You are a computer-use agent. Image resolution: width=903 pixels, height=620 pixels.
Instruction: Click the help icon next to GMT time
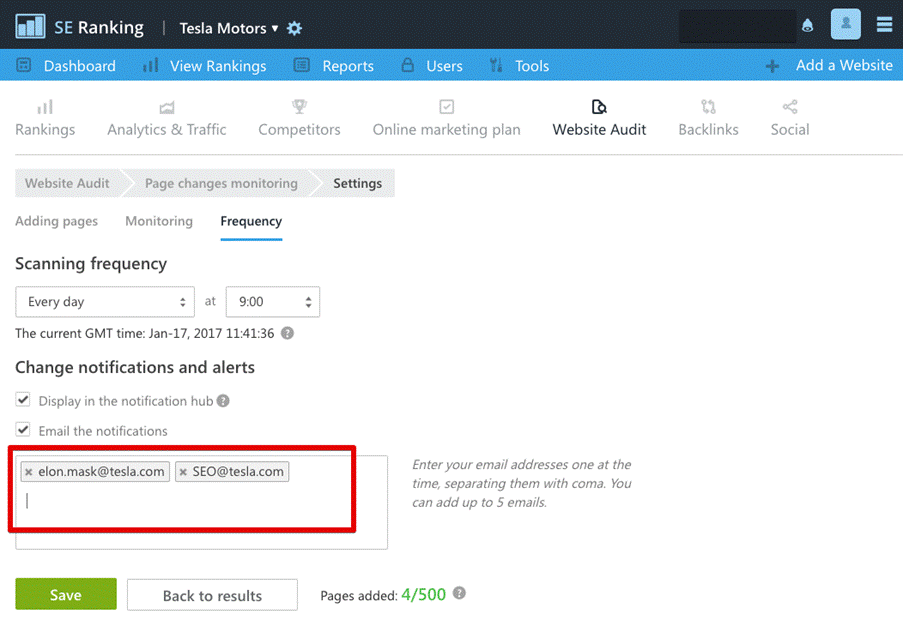(x=287, y=333)
